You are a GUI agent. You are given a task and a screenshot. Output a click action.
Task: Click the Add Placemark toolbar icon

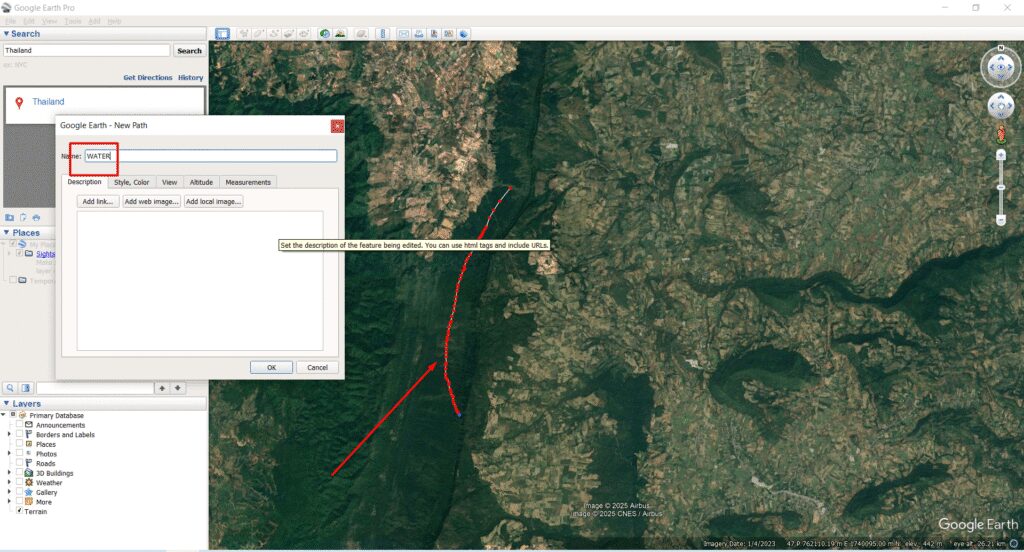(x=244, y=34)
